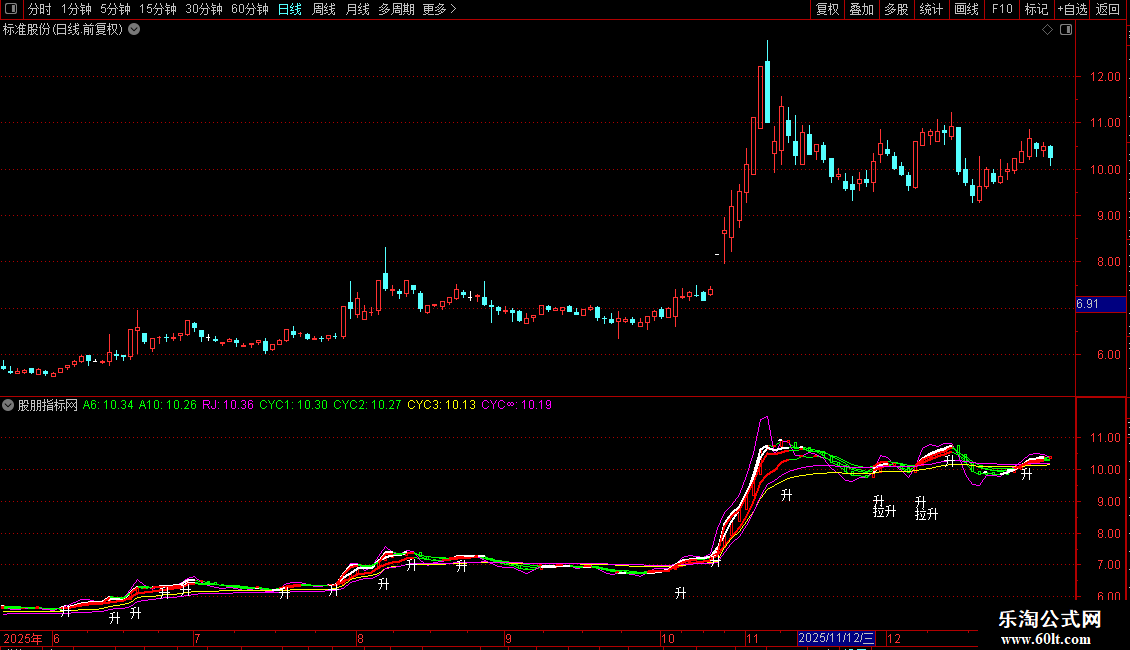The image size is (1130, 650).
Task: Add stock via +自选 button
Action: 1072,9
